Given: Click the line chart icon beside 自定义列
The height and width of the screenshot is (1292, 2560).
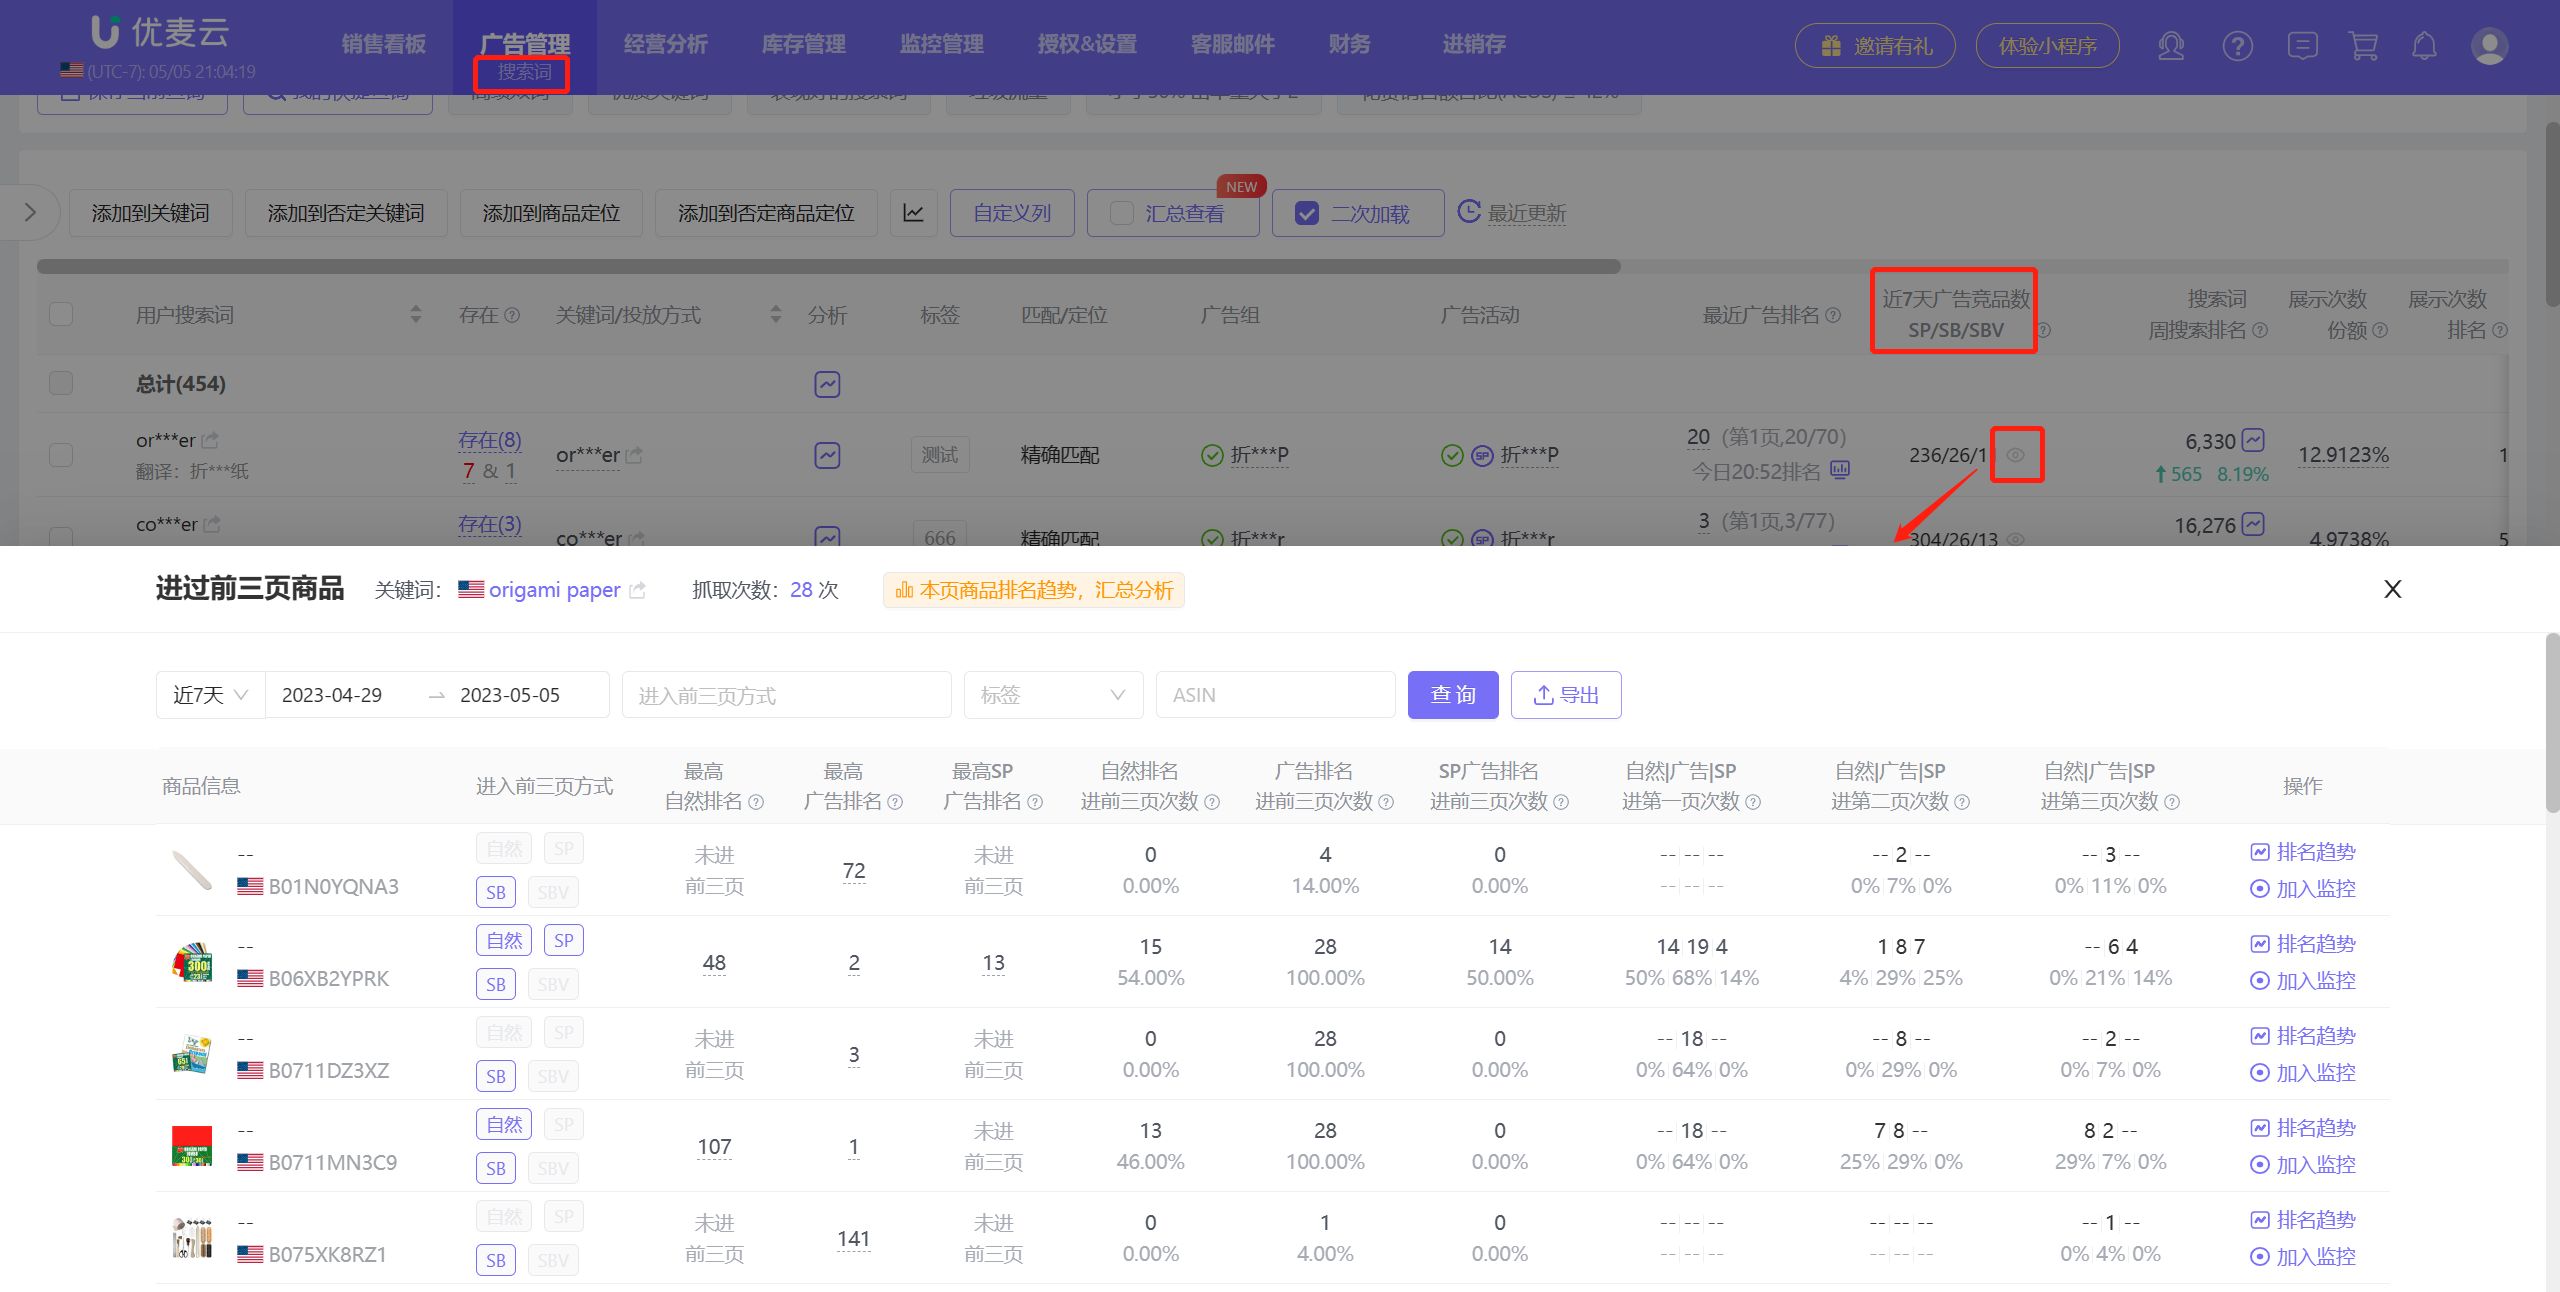Looking at the screenshot, I should (x=913, y=212).
